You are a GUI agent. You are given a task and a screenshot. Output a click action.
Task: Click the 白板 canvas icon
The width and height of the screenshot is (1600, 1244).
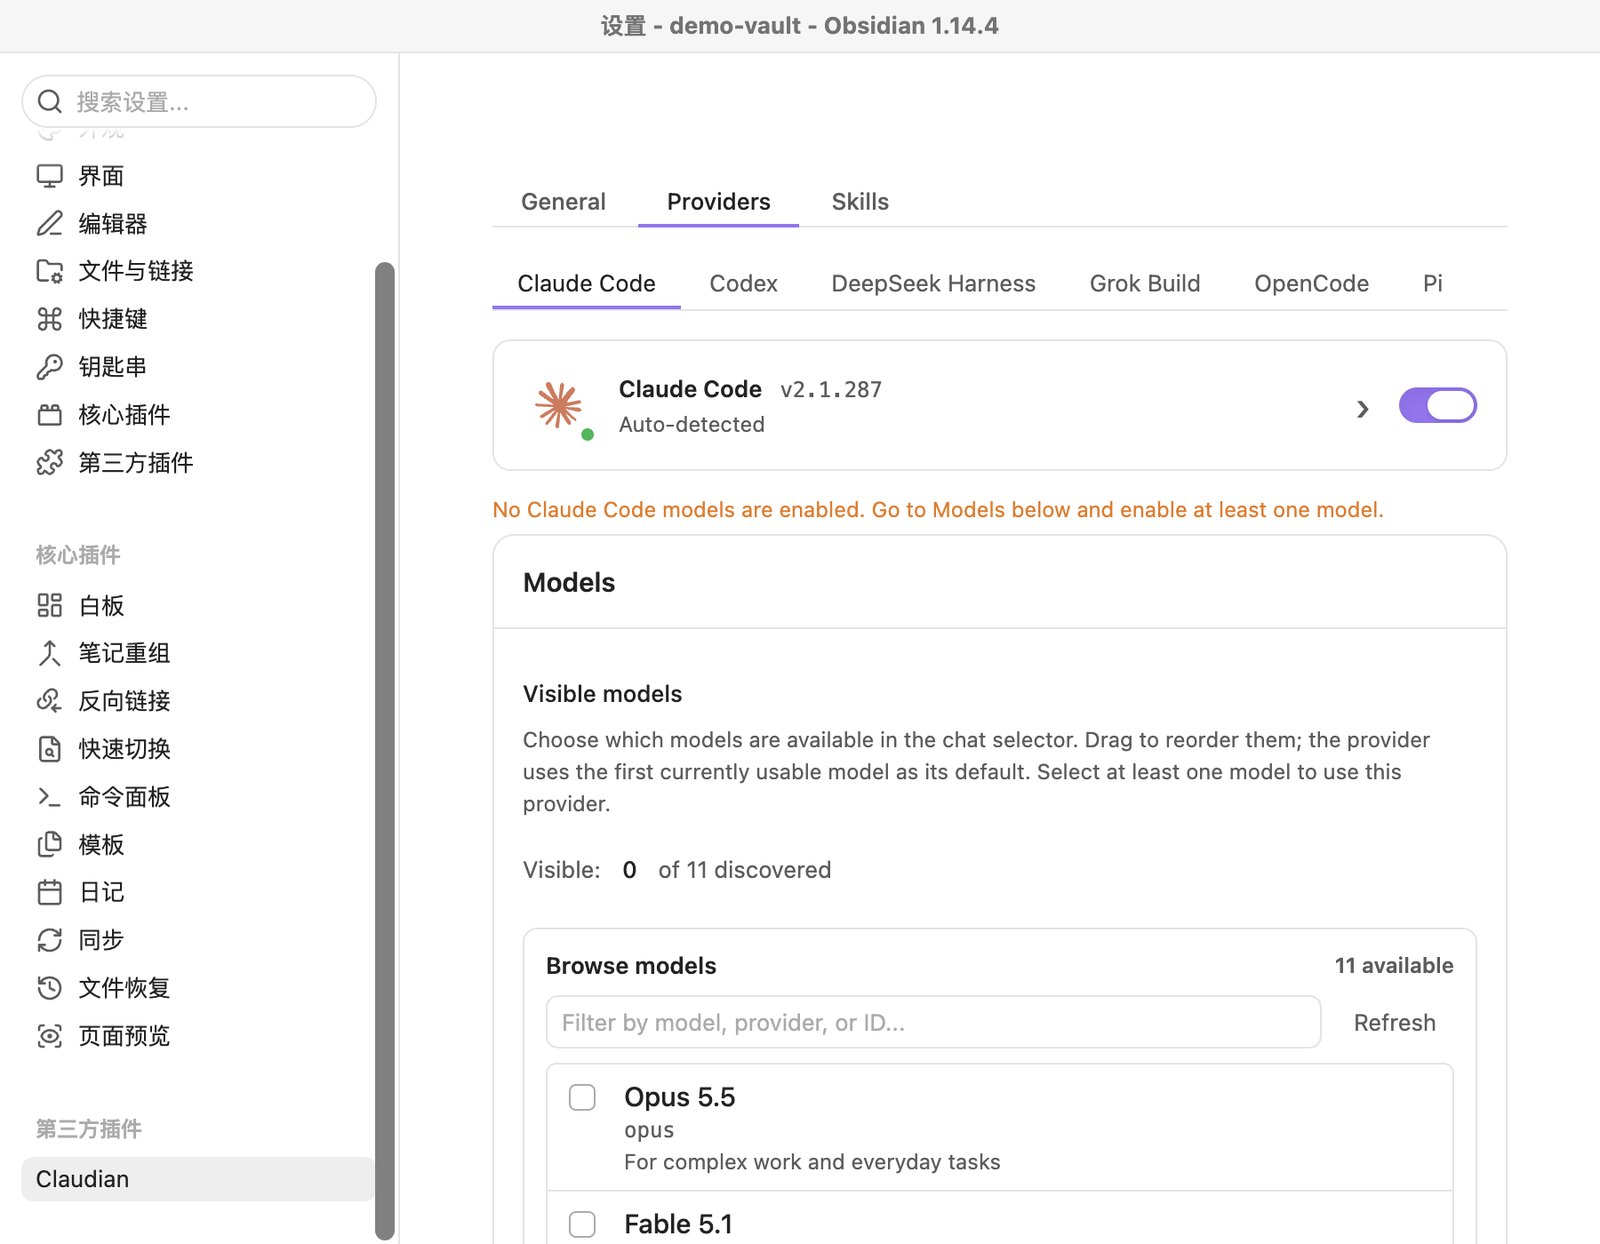[50, 605]
